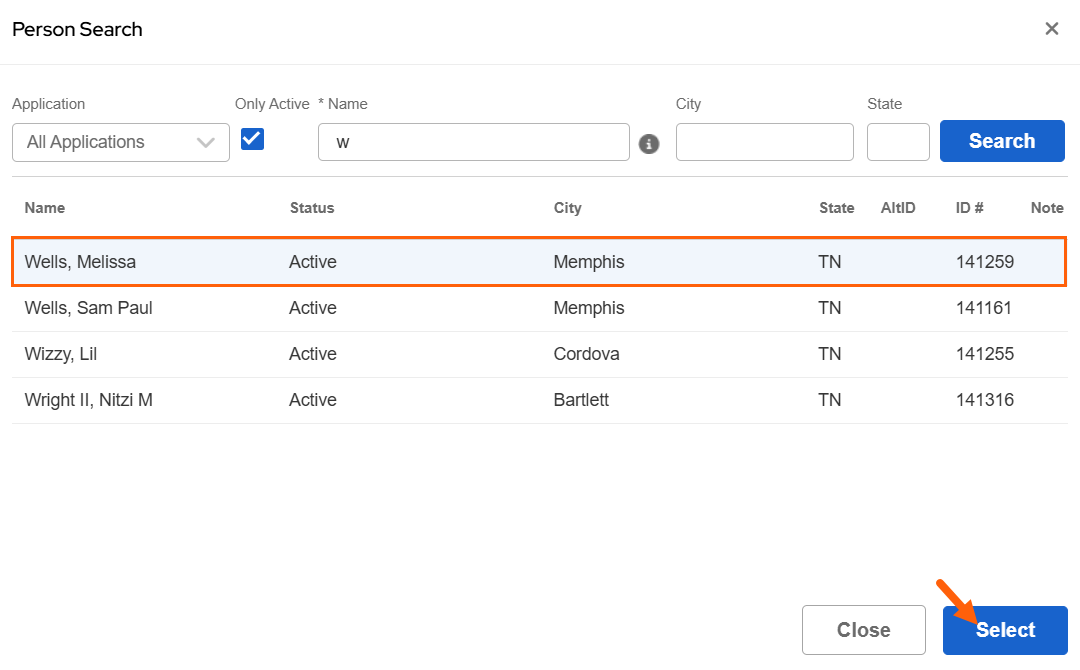Uncheck the Only Active checkbox
Screen dimensions: 1080x670
(x=252, y=139)
